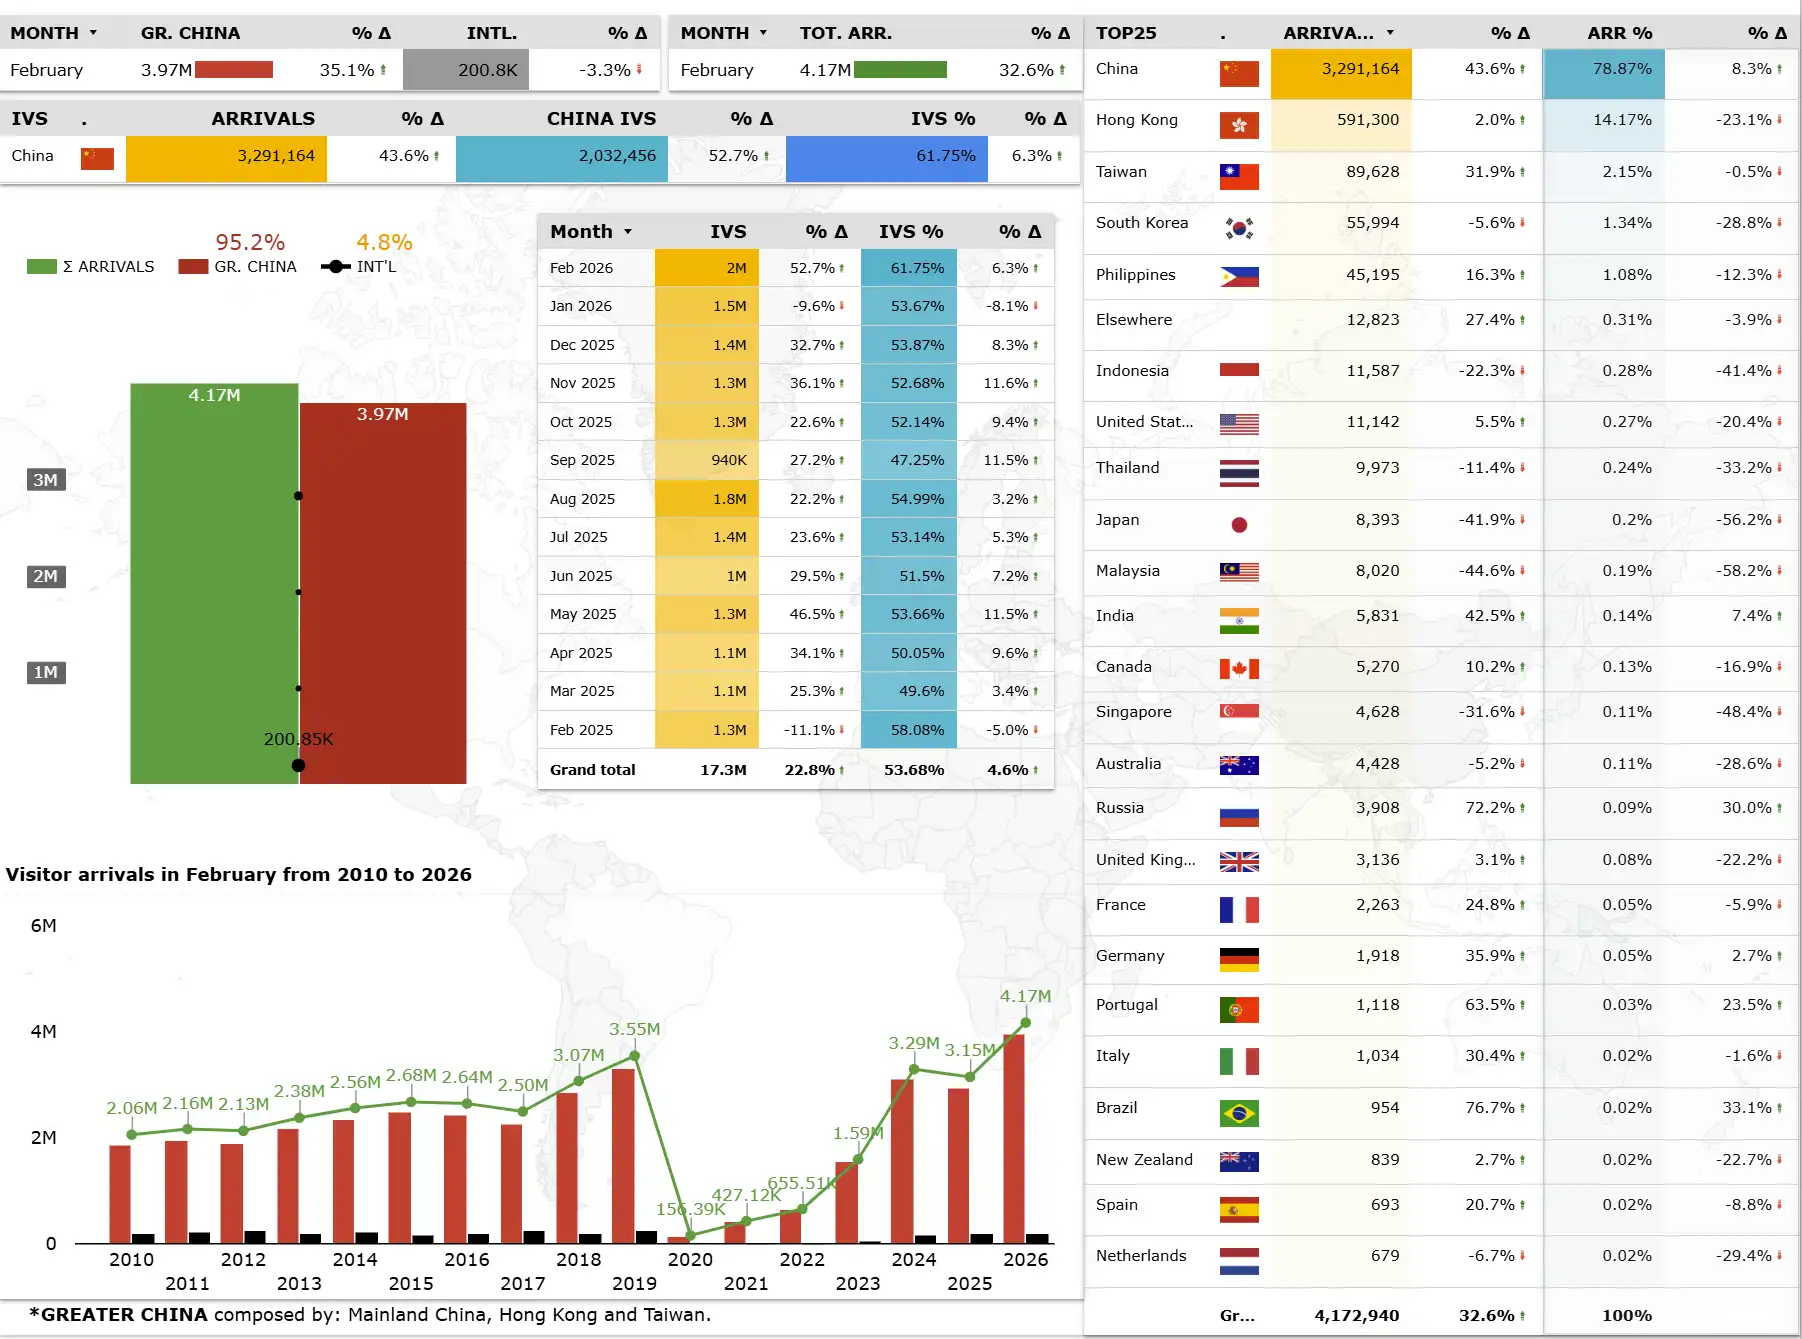Select the Feb 2026 row
Viewport: 1802px width, 1339px height.
click(x=796, y=268)
